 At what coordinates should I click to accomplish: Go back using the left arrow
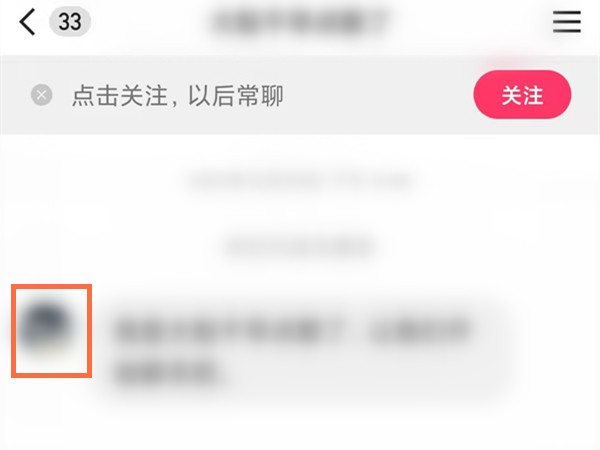27,22
